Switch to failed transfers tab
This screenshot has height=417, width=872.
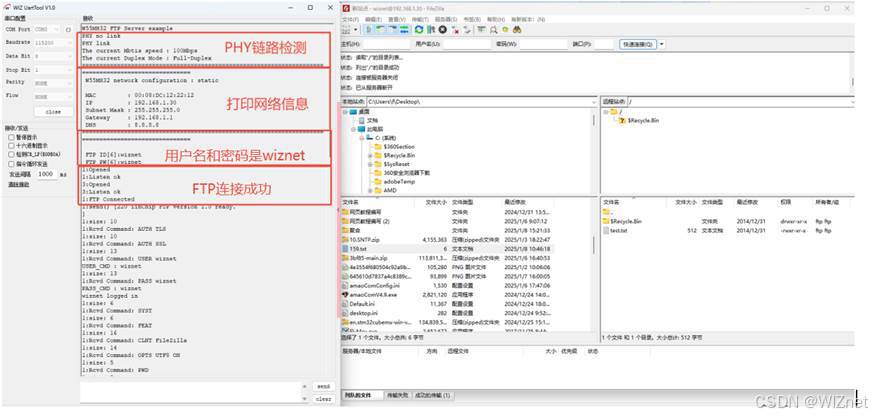point(398,395)
